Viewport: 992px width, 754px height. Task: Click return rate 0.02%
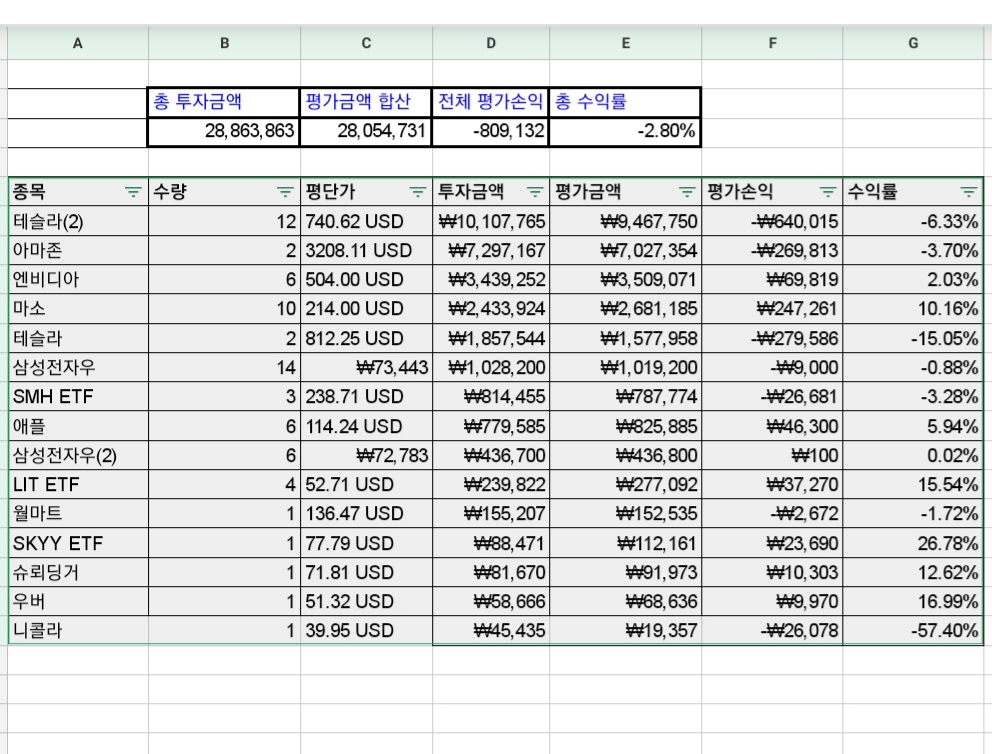tap(913, 455)
